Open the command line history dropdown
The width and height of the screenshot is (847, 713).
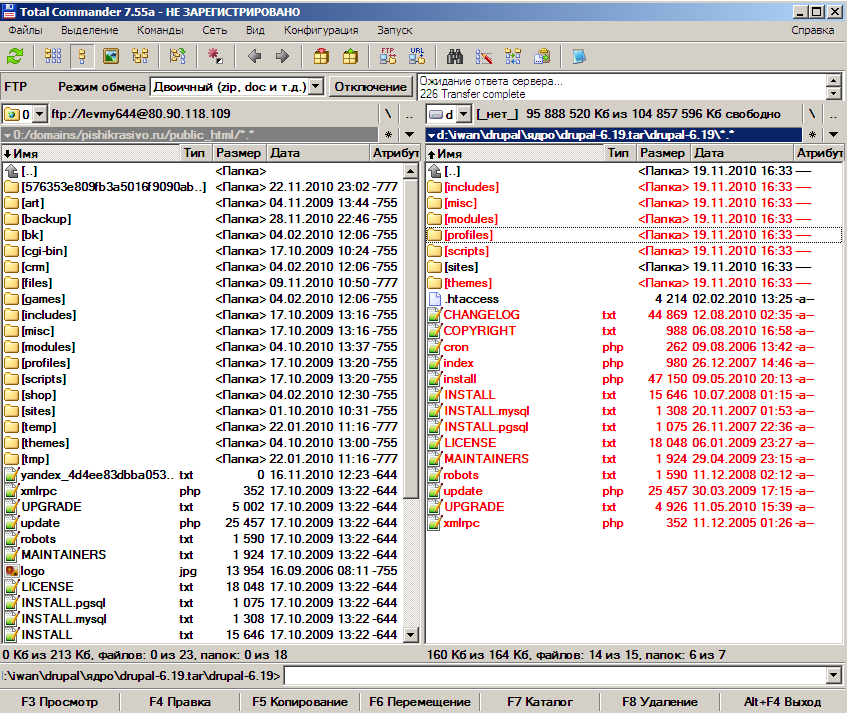(x=833, y=675)
